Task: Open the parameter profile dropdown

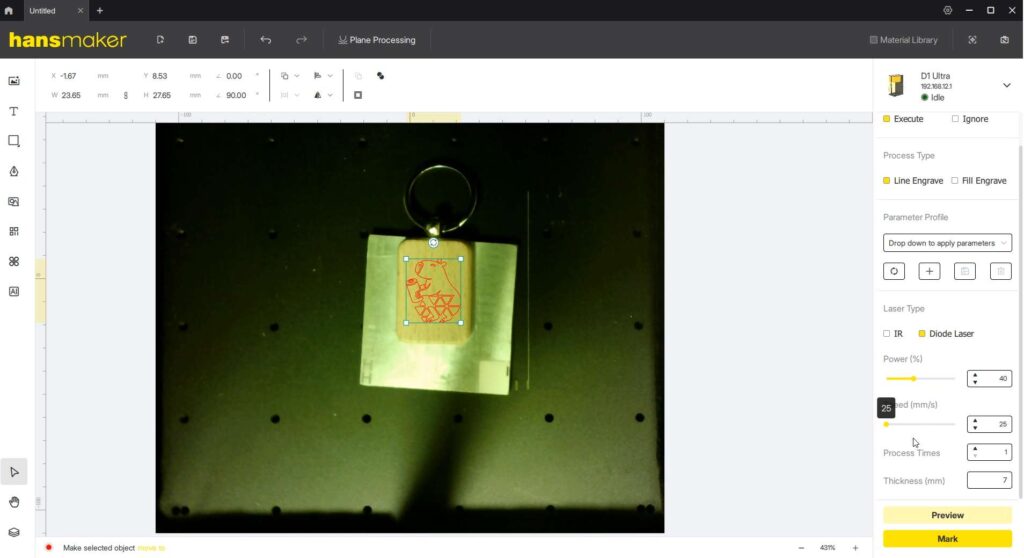Action: [947, 243]
